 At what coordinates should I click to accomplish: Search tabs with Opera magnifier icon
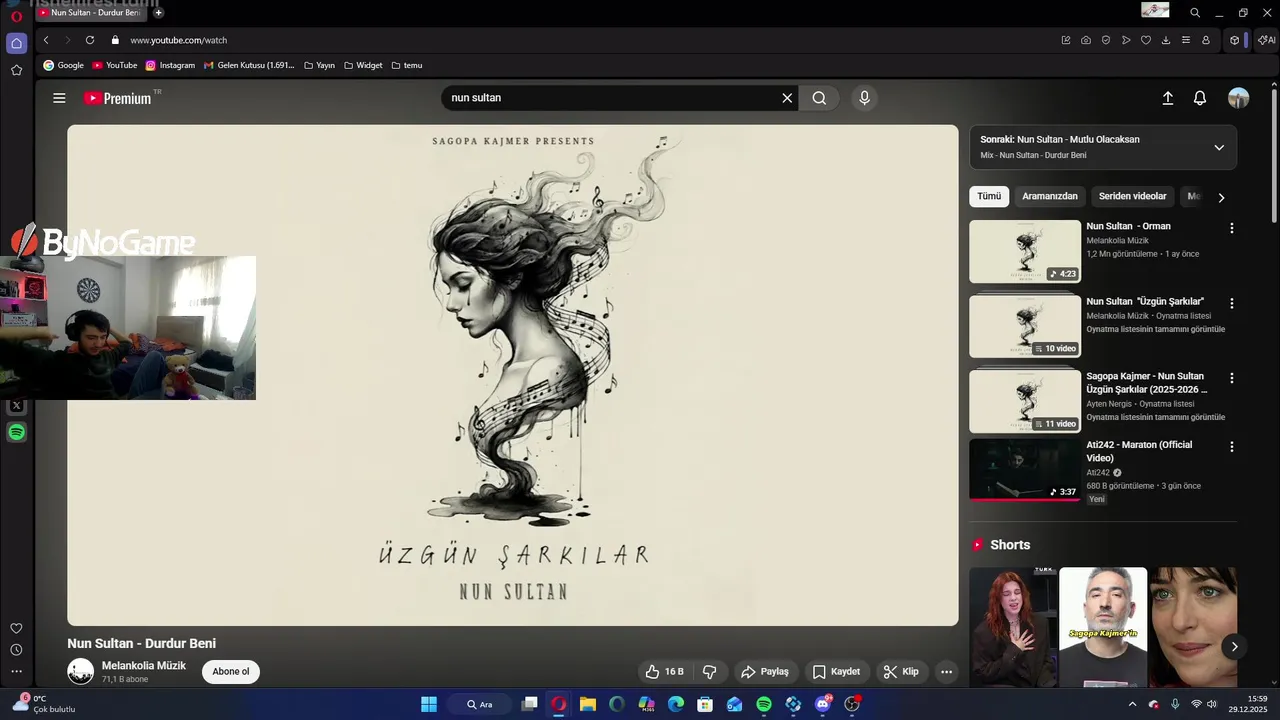(1195, 13)
